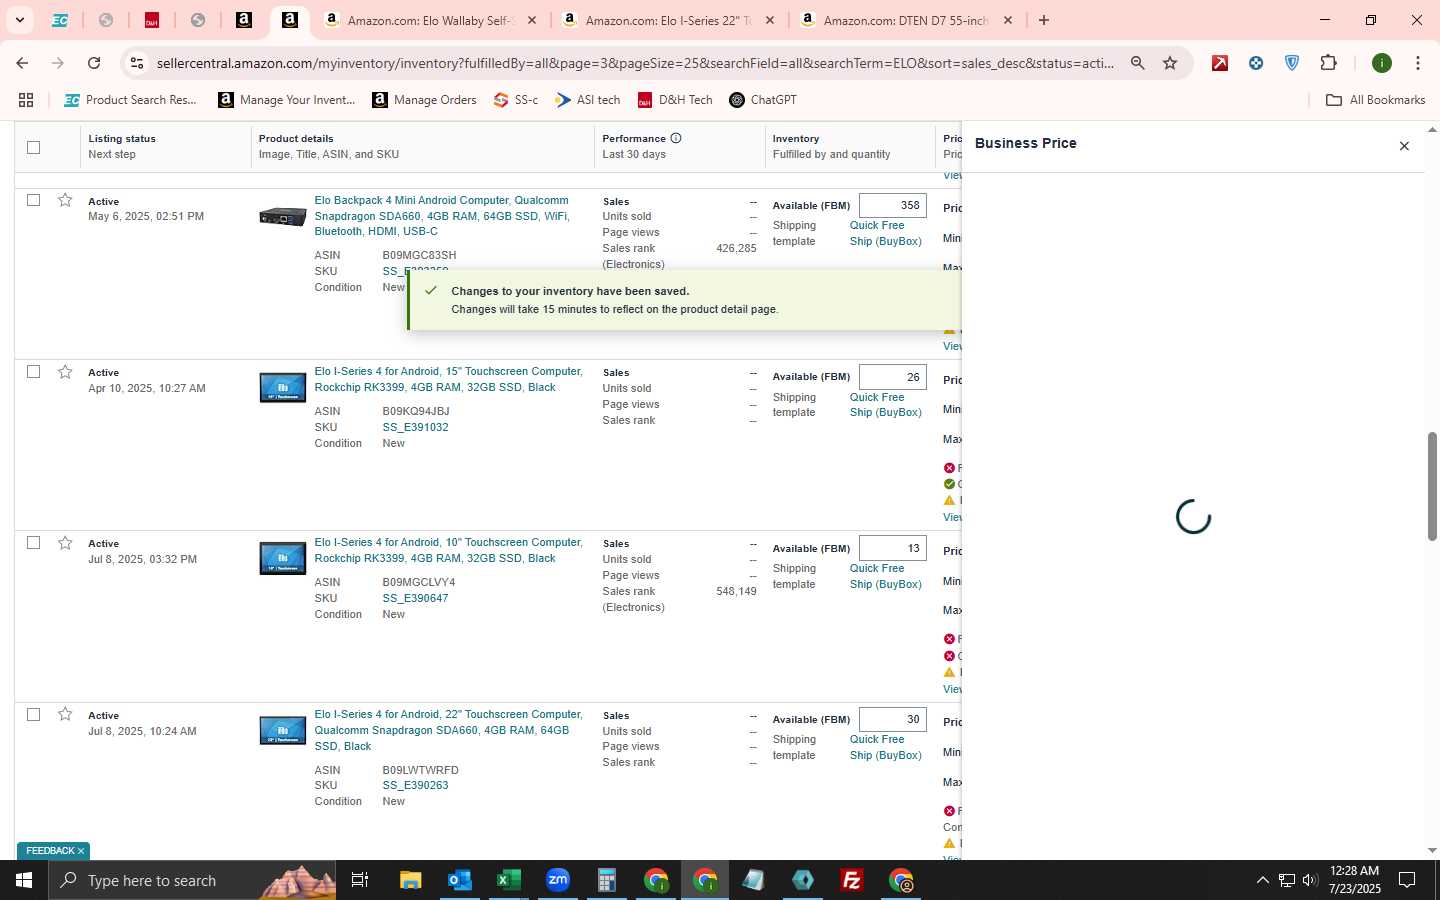Reload the Seller Central page
The width and height of the screenshot is (1440, 900).
tap(94, 63)
